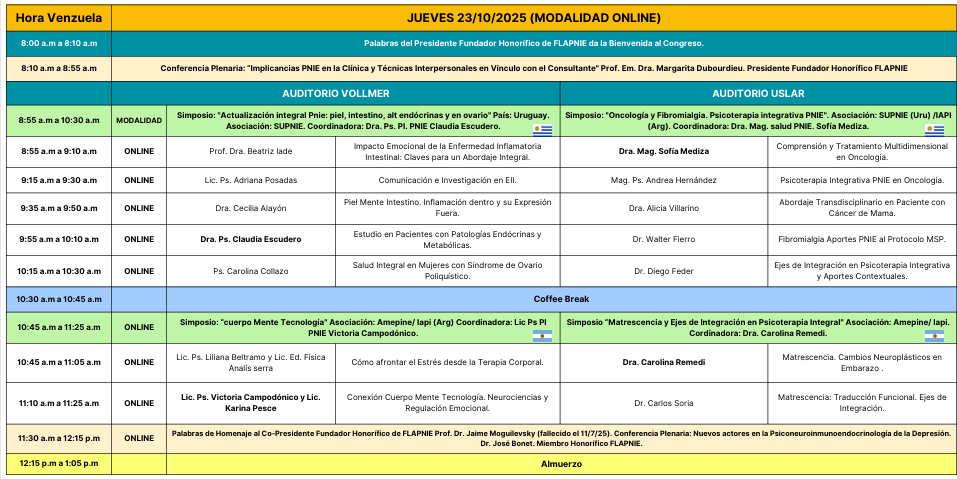Click 'Lic. Ps. Victoria Campodónico y Lic. Karina Pesce' cell
Viewport: 957px width, 479px height.
tap(251, 403)
